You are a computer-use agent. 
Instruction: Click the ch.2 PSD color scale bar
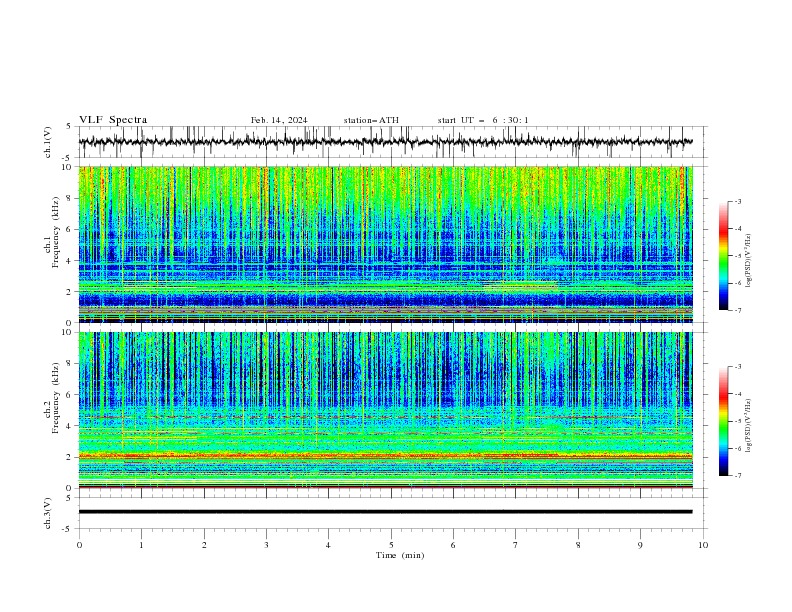(x=723, y=421)
